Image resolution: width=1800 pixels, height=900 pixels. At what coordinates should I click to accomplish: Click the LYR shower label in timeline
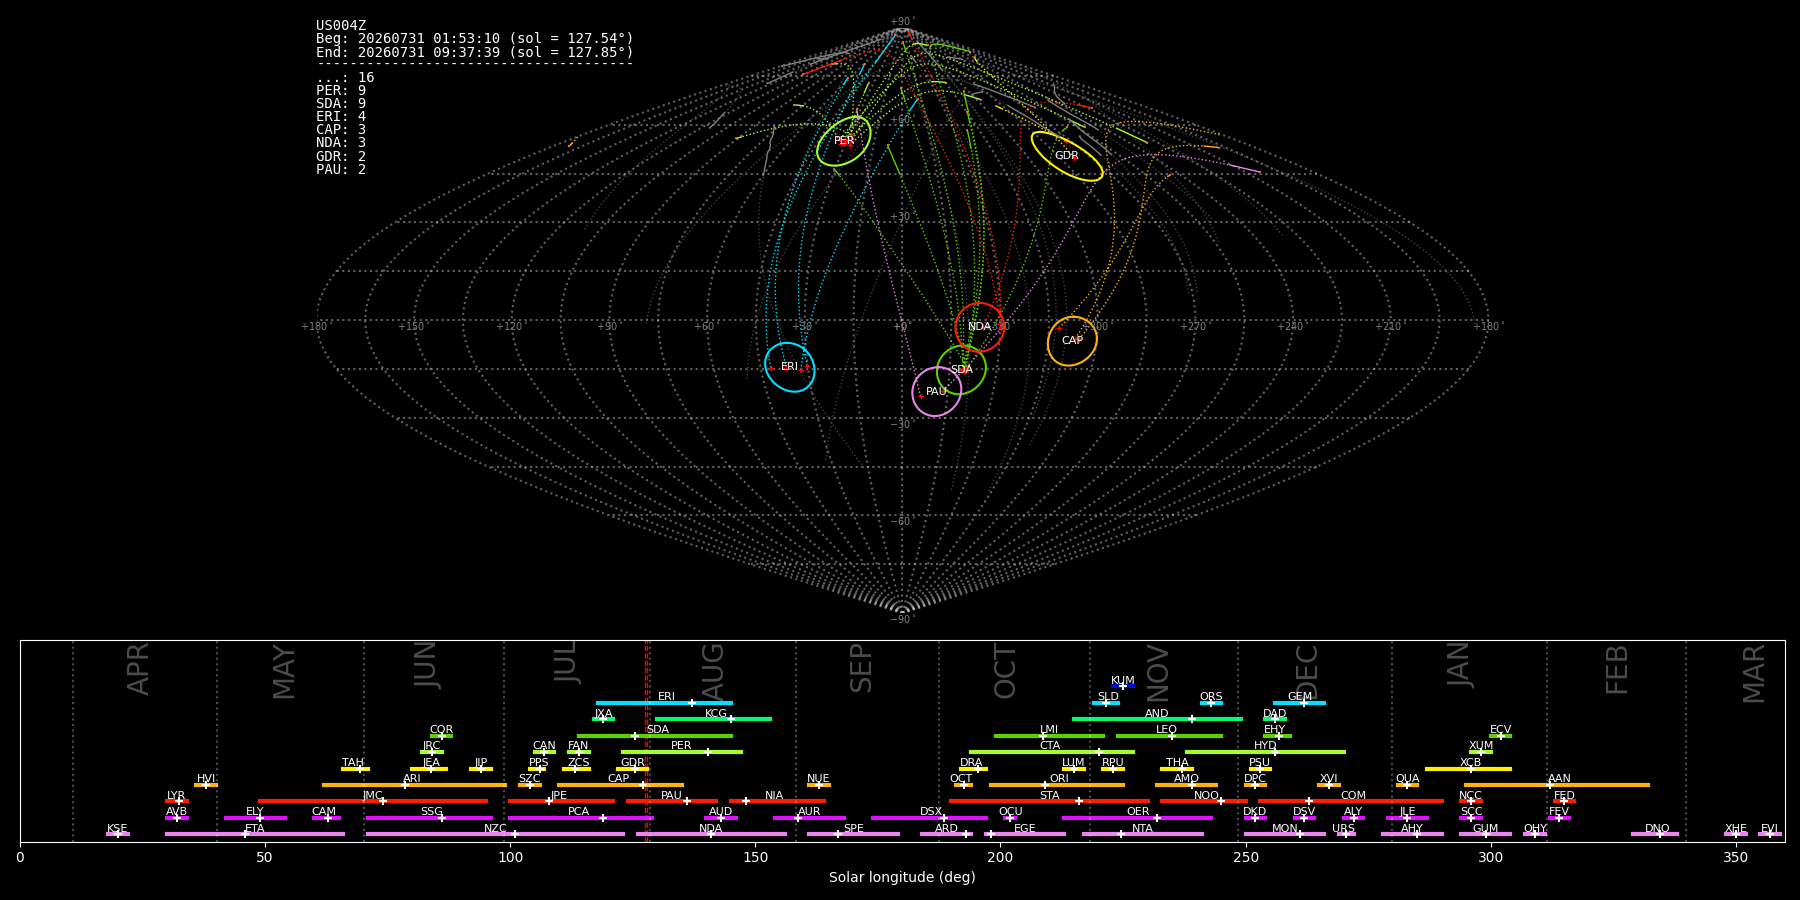coord(176,796)
